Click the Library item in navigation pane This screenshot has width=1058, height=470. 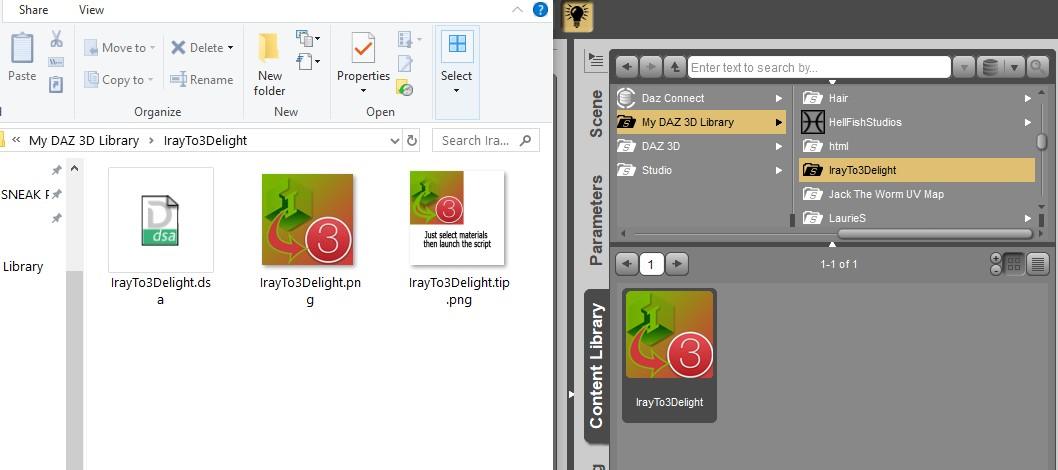tap(23, 266)
